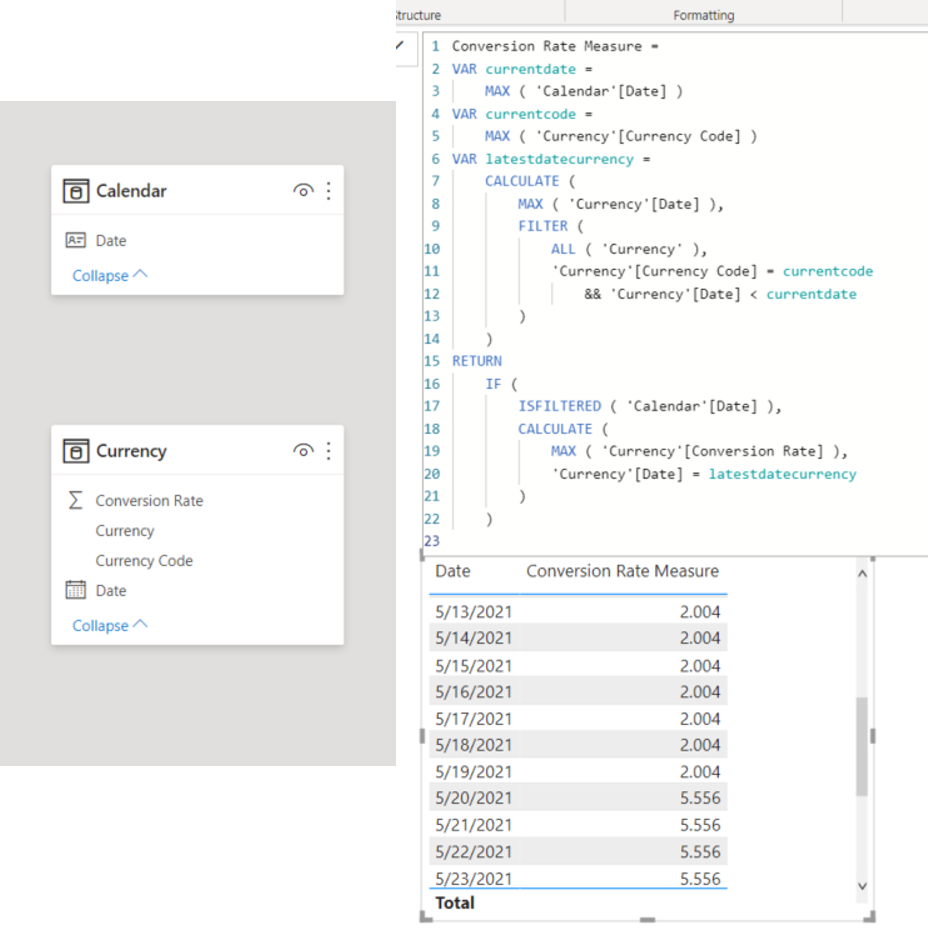Click line number 23 in the editor

[431, 541]
